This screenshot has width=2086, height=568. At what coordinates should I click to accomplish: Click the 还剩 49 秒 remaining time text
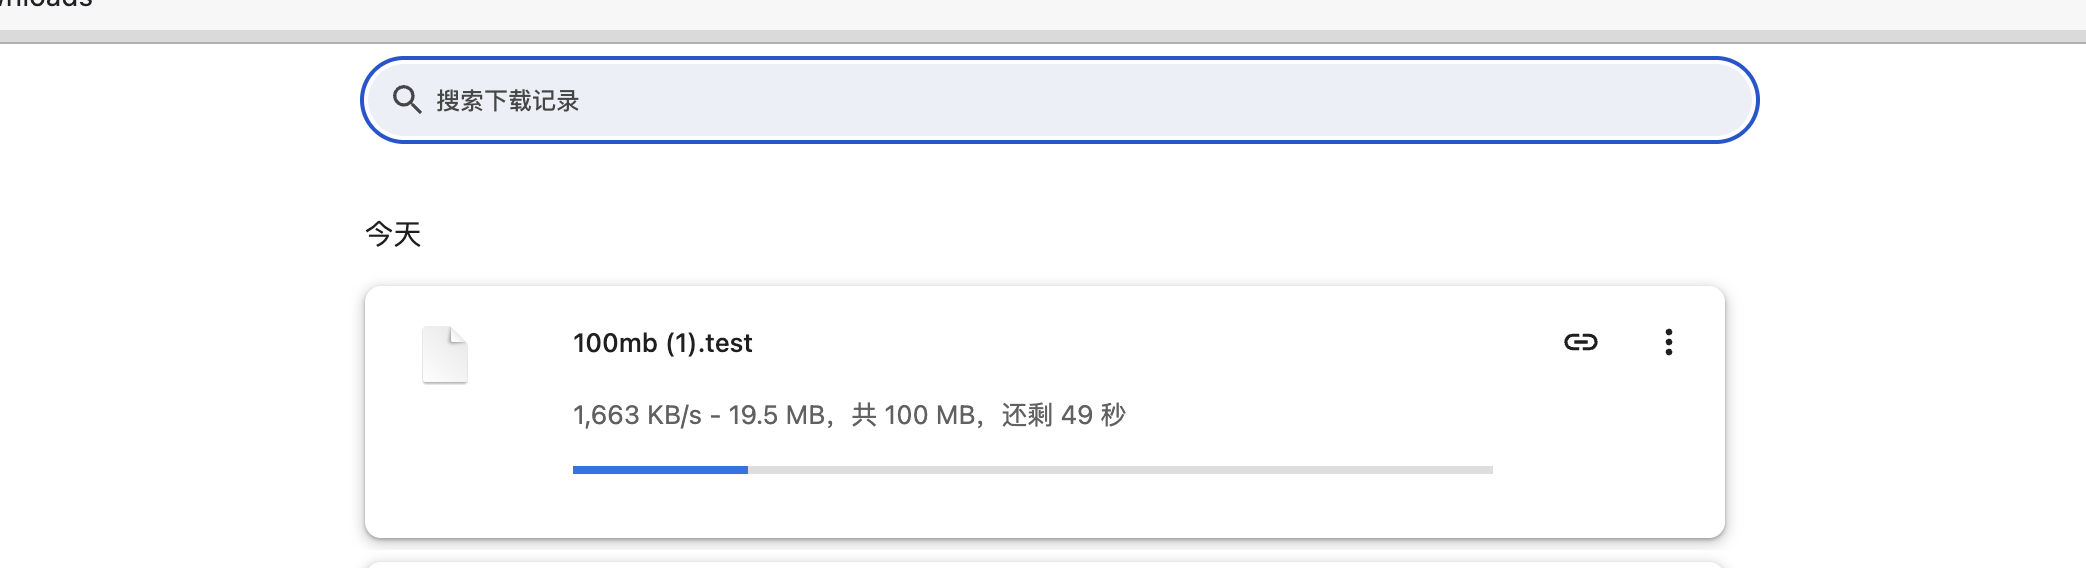click(x=1064, y=415)
